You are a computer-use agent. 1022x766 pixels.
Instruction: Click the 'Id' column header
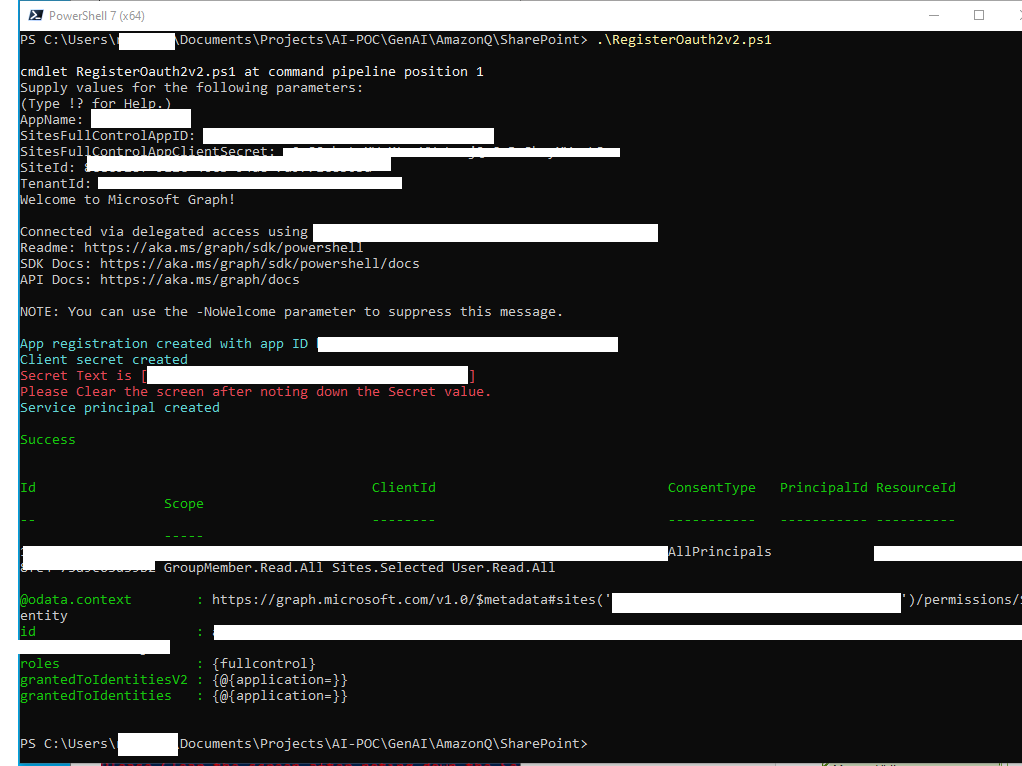coord(28,488)
